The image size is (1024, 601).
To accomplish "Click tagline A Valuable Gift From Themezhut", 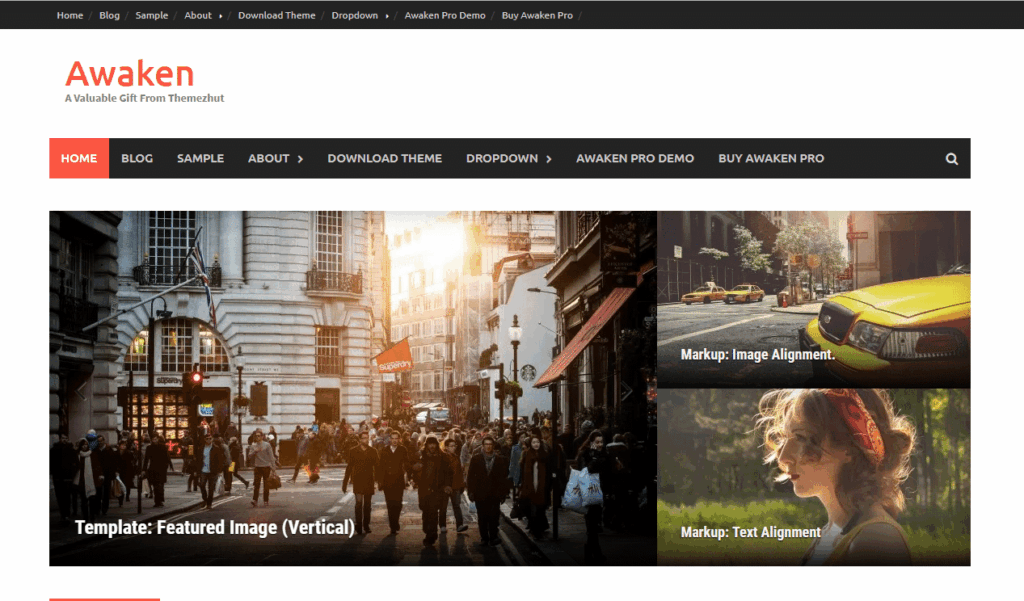I will coord(144,98).
